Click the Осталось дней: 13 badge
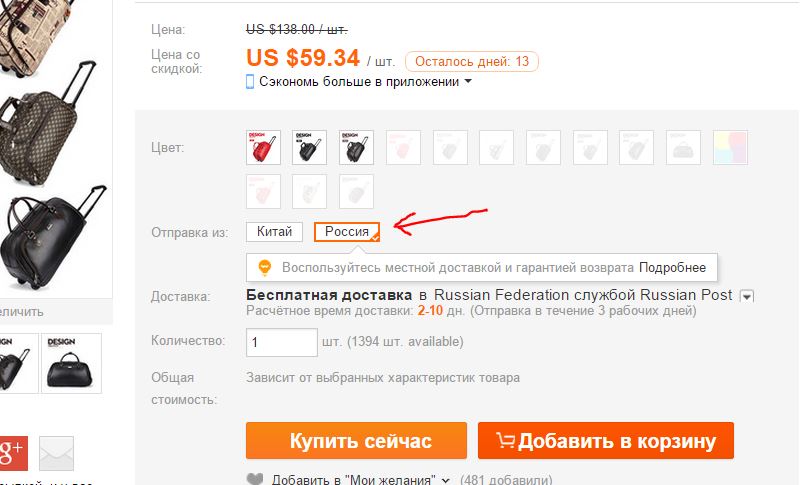Viewport: 807px width, 485px height. pos(472,61)
